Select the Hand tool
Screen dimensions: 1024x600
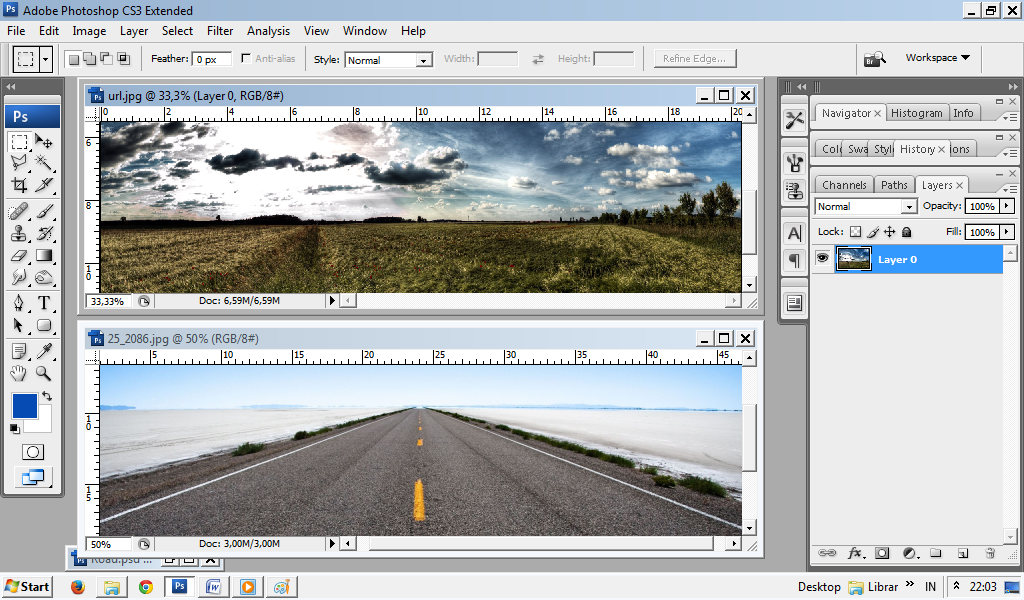pyautogui.click(x=19, y=373)
